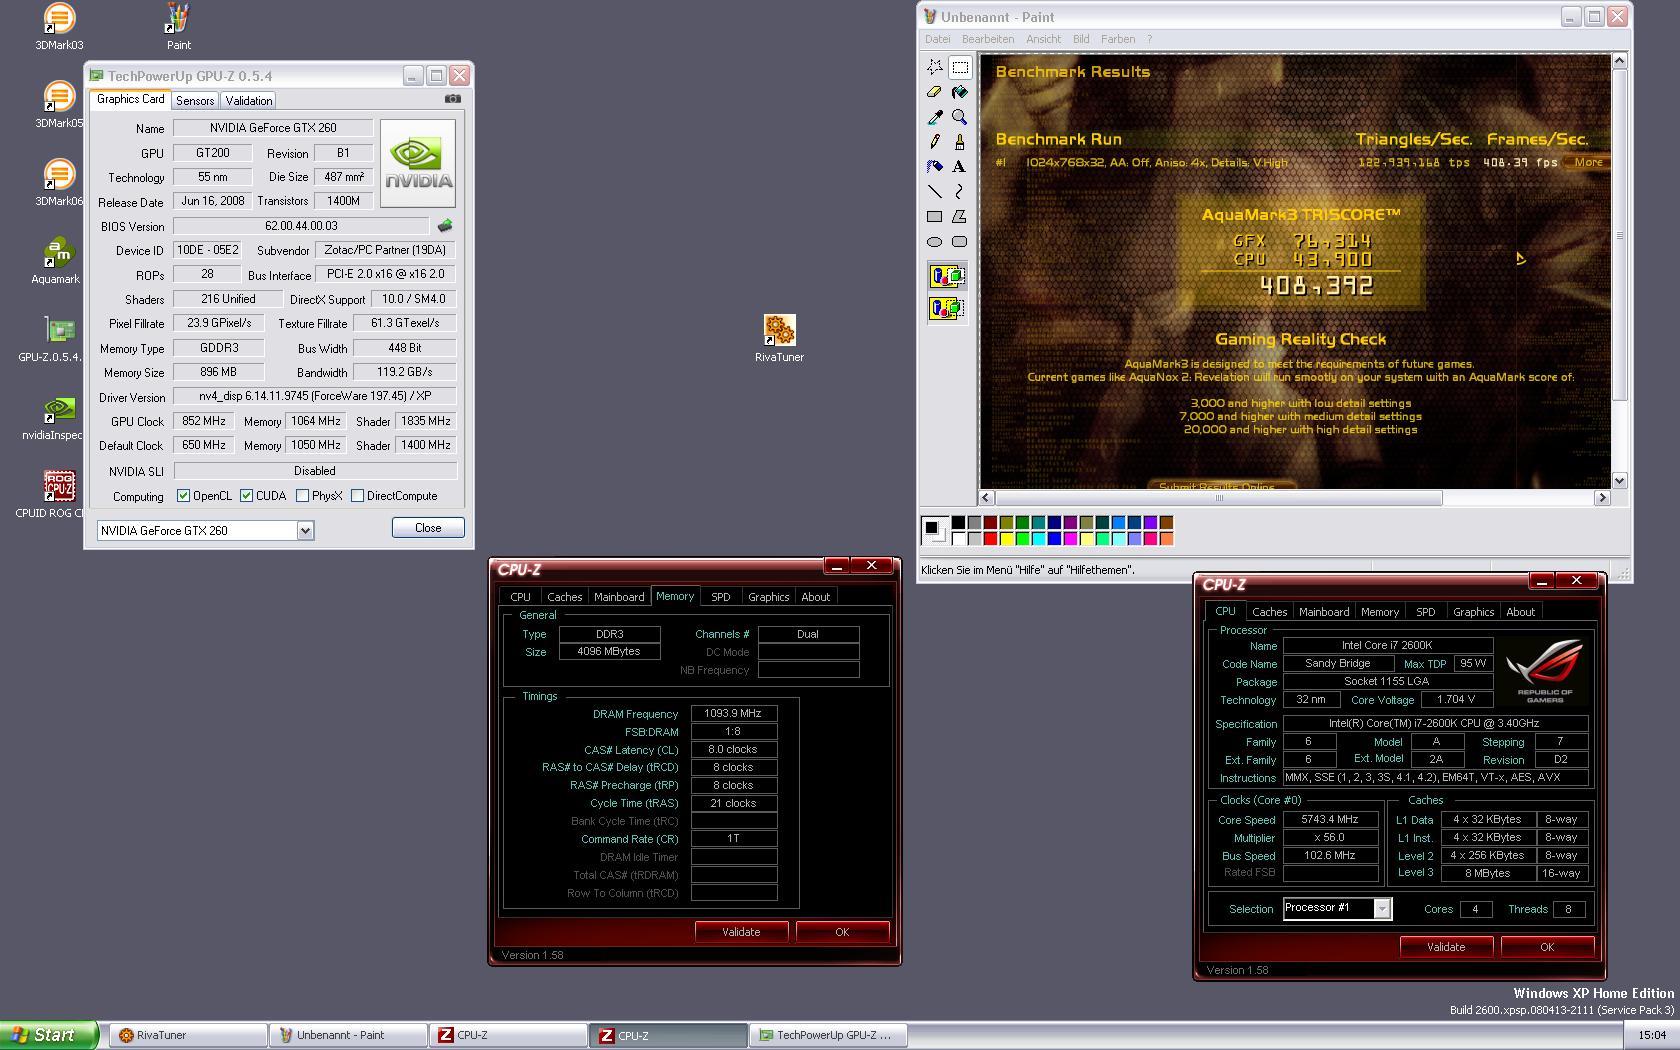
Task: Open the Datei menu in Paint
Action: [938, 39]
